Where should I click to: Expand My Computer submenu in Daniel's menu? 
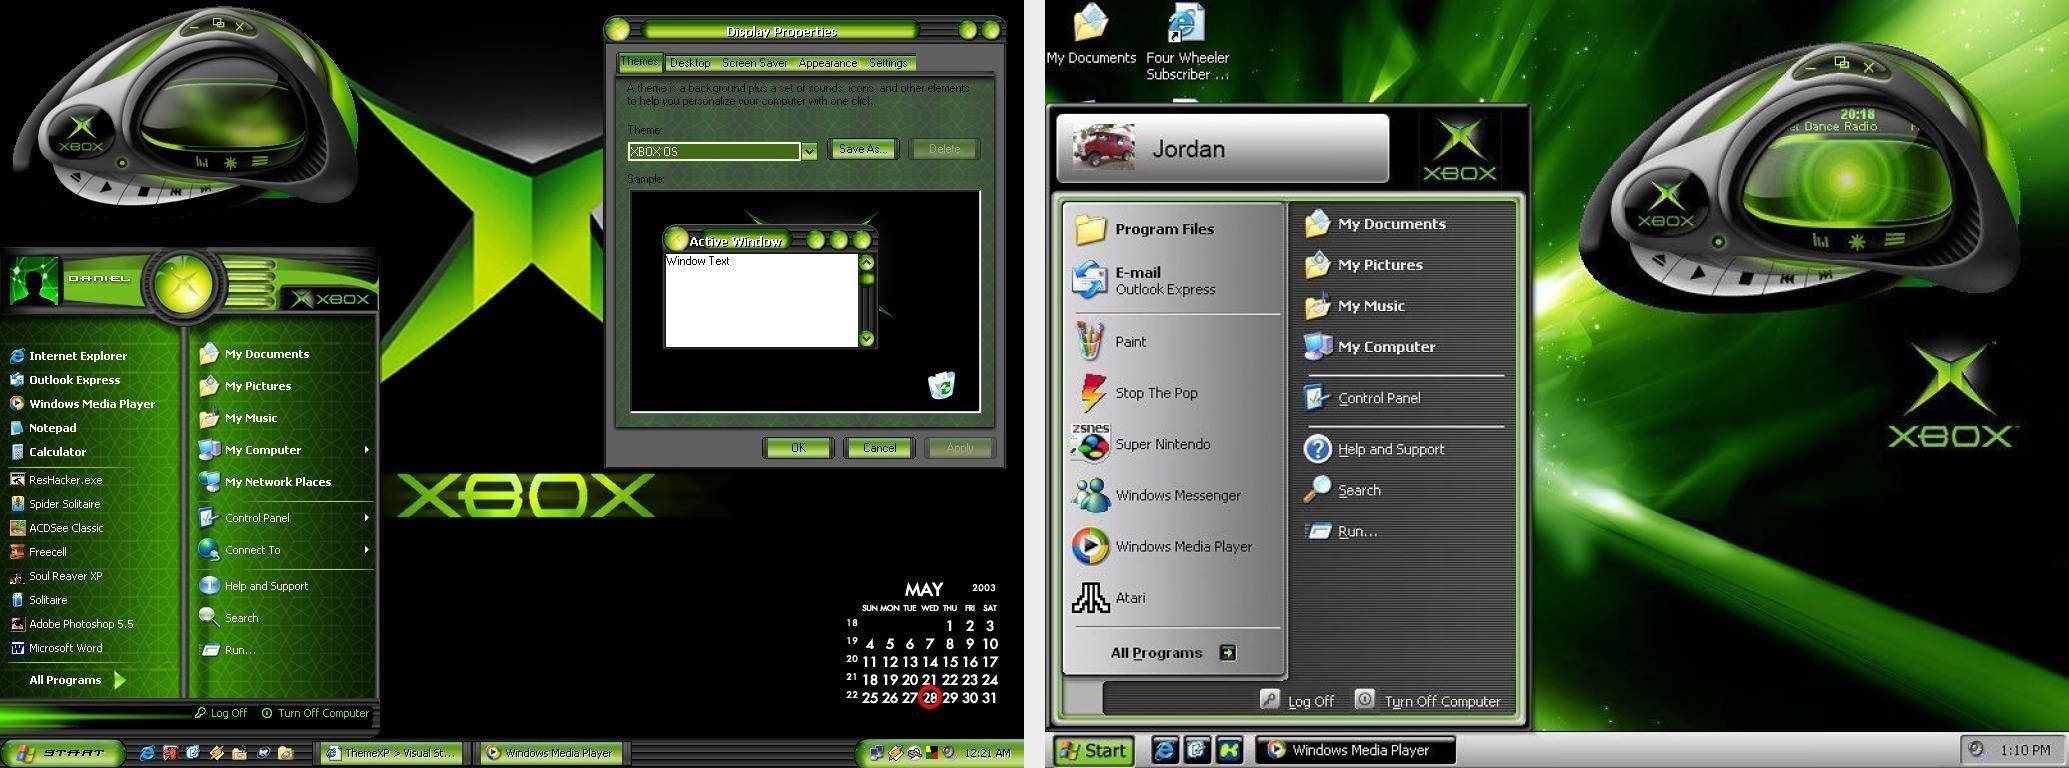click(x=367, y=450)
